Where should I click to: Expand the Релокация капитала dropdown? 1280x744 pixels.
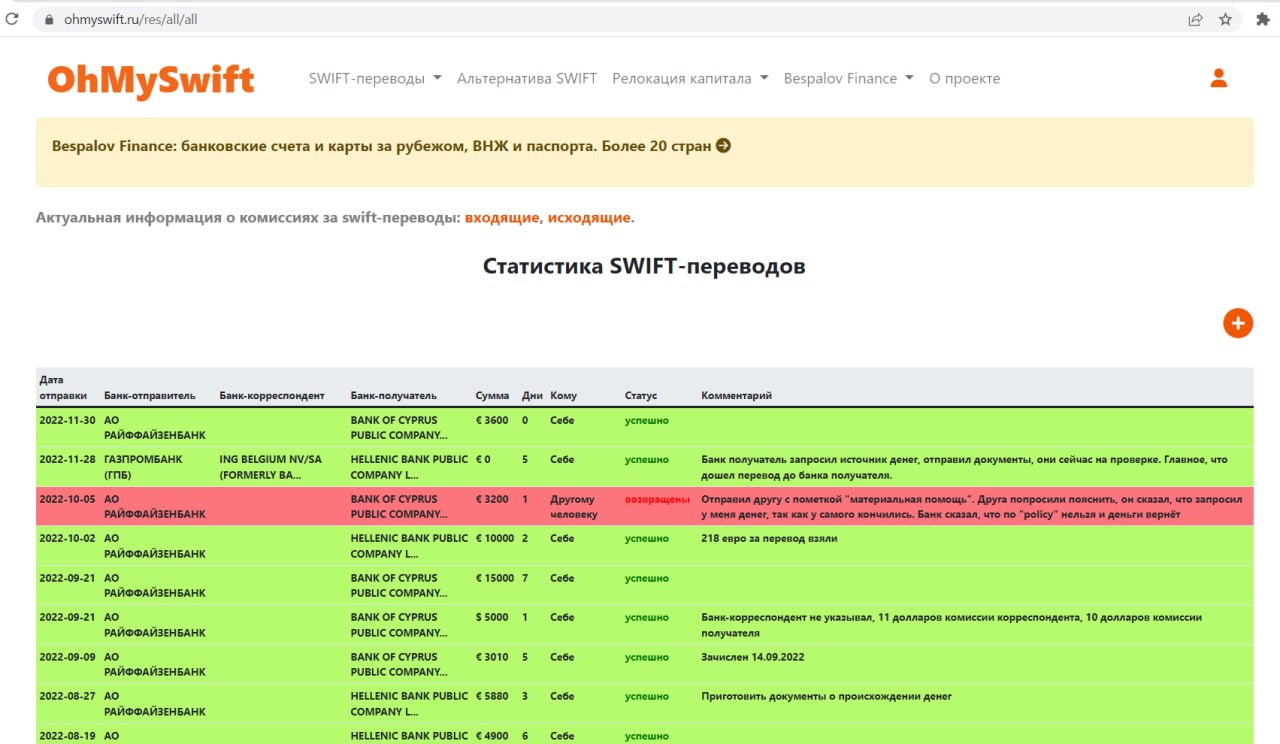690,78
